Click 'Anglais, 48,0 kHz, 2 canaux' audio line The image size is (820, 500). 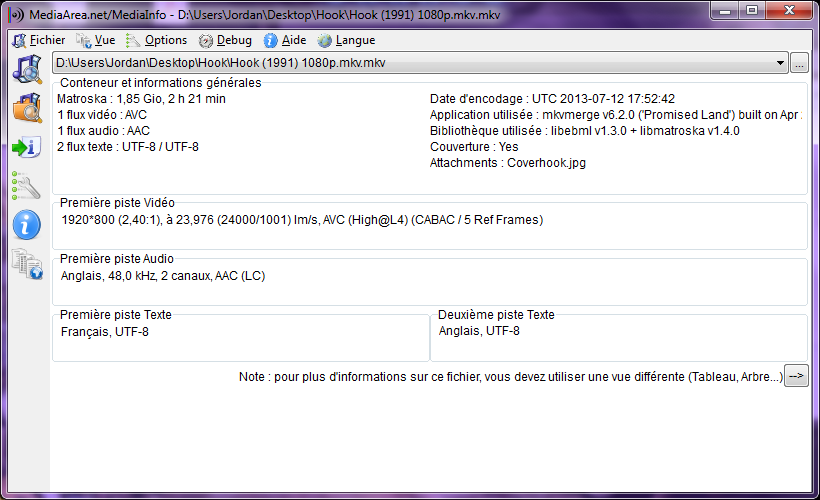pos(163,276)
